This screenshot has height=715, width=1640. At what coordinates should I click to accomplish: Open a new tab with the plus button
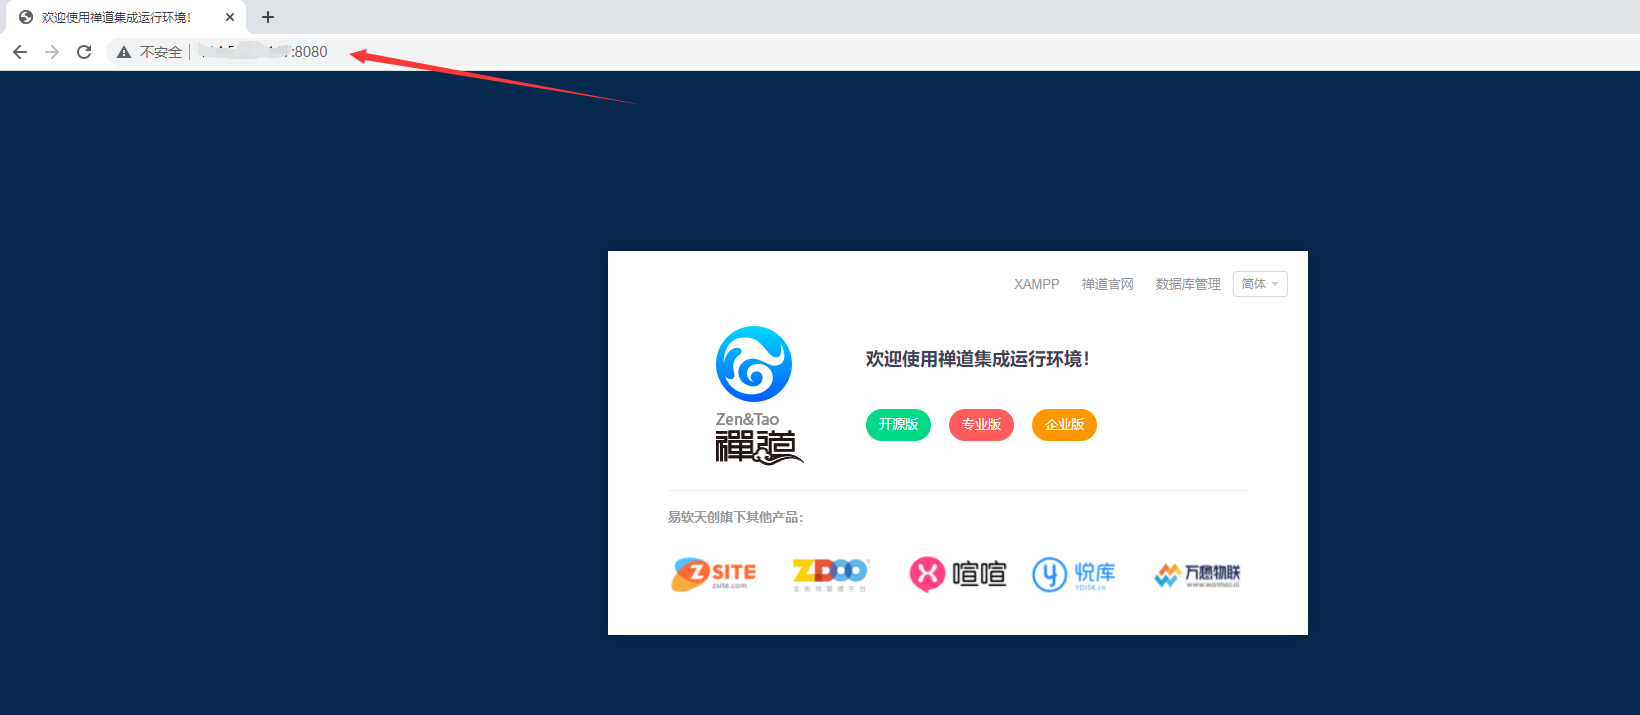[268, 17]
